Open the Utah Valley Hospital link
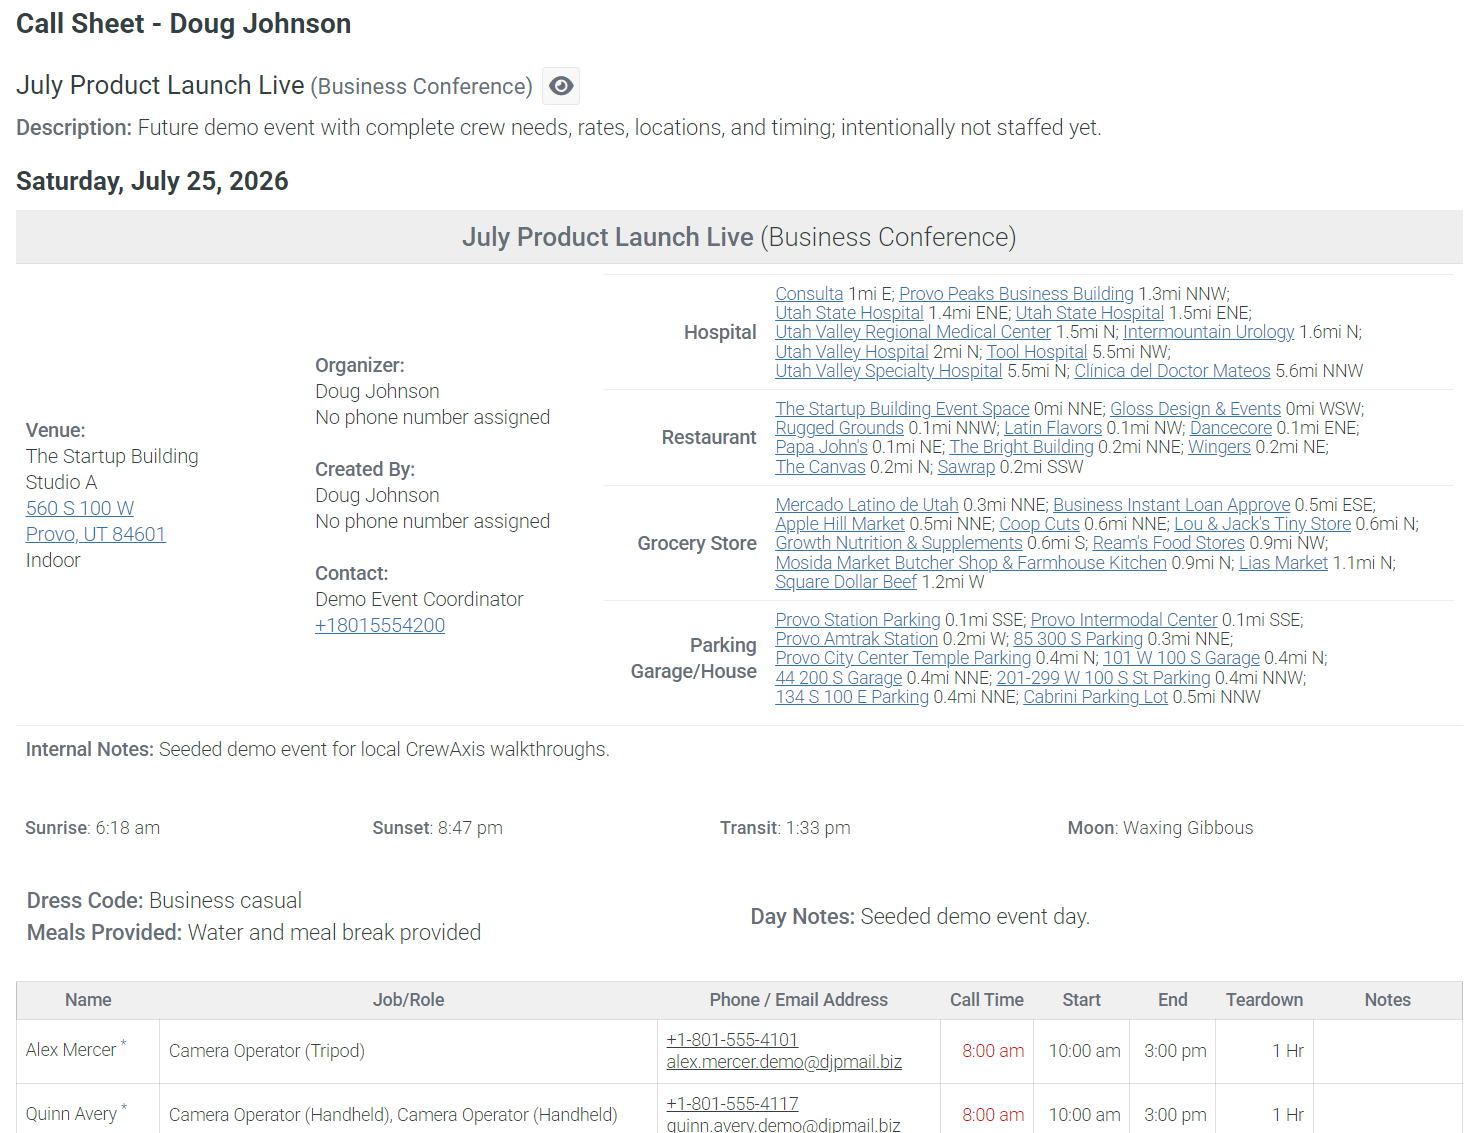Viewport: 1477px width, 1133px height. click(852, 352)
